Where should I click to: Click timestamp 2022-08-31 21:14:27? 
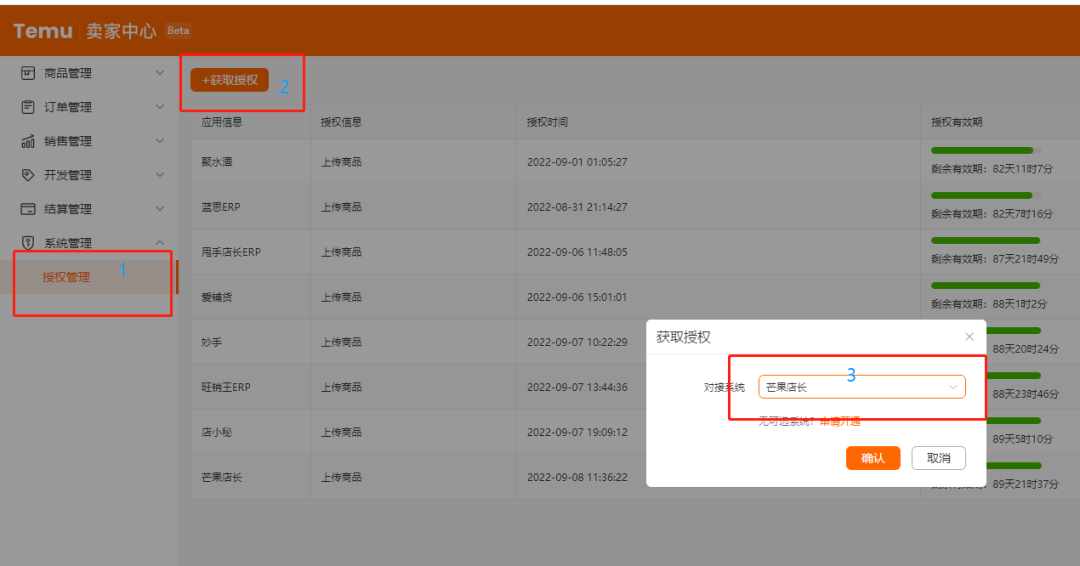pos(577,207)
